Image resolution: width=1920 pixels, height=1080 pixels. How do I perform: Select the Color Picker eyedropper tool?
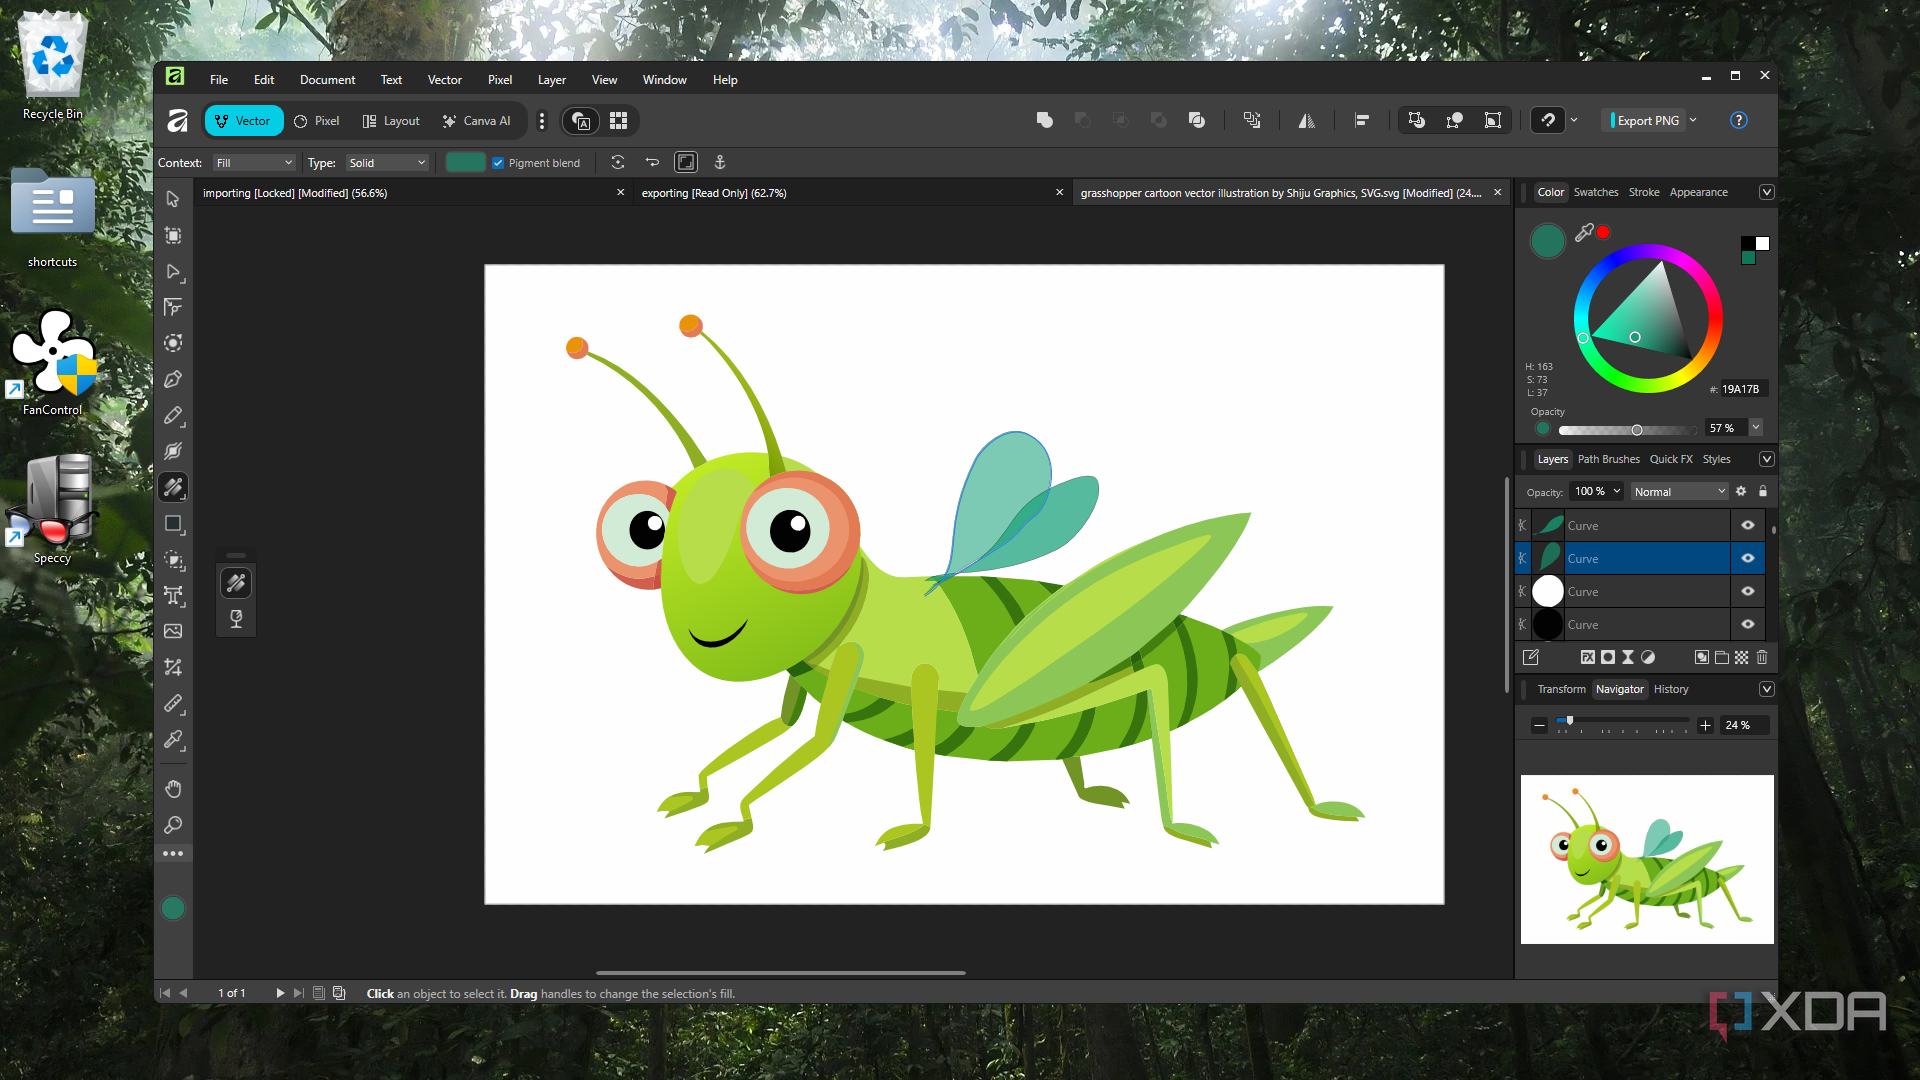[x=173, y=739]
